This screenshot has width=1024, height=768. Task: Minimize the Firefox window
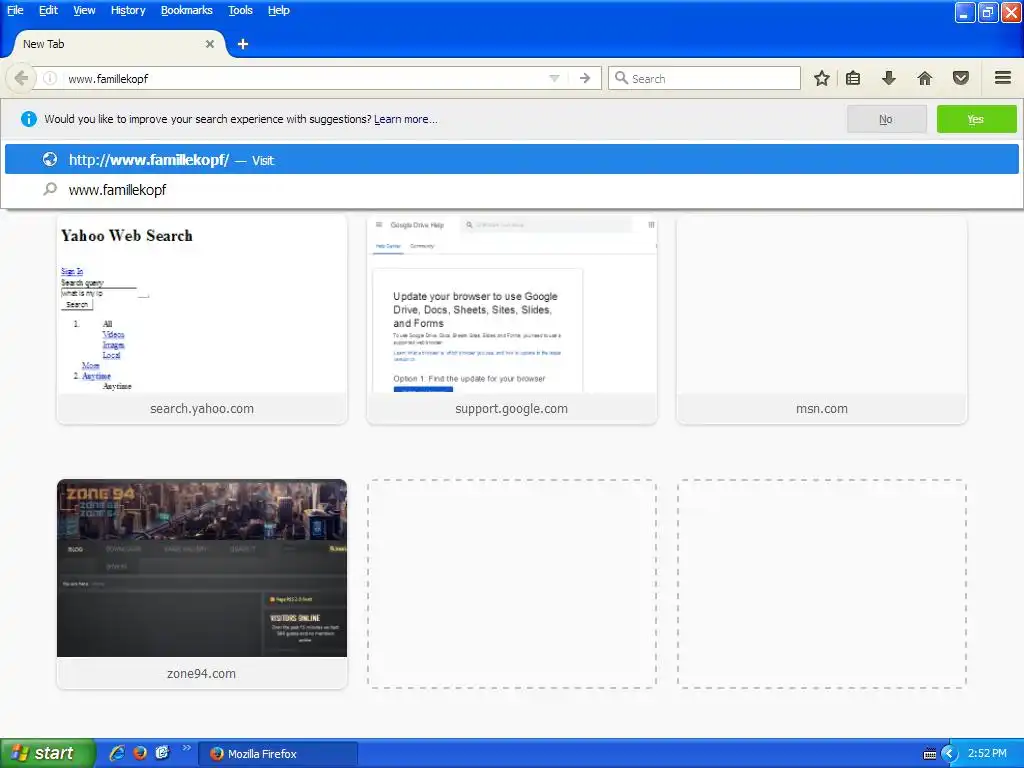tap(965, 12)
